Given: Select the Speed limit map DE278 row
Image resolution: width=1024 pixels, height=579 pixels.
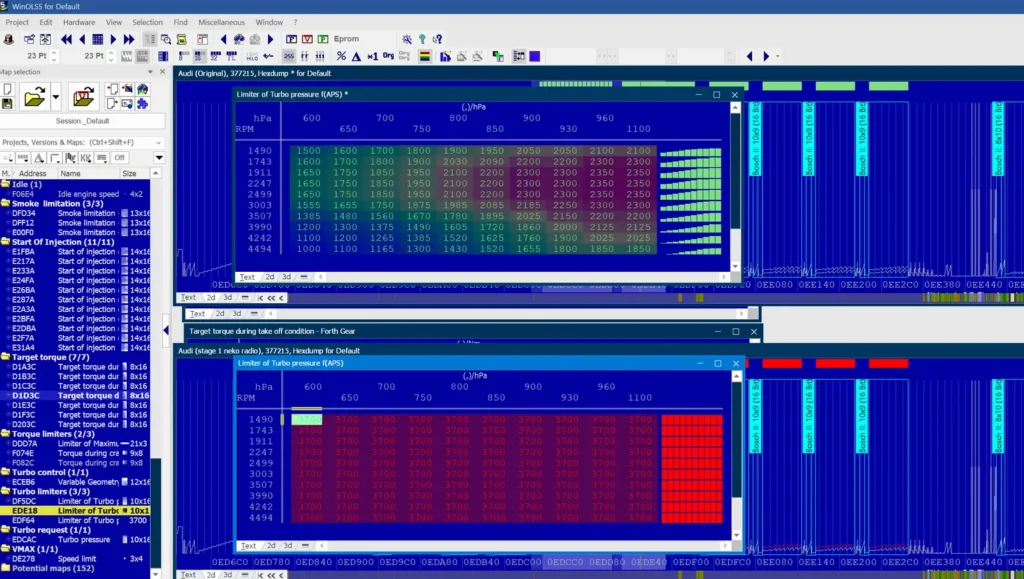Looking at the screenshot, I should 75,559.
